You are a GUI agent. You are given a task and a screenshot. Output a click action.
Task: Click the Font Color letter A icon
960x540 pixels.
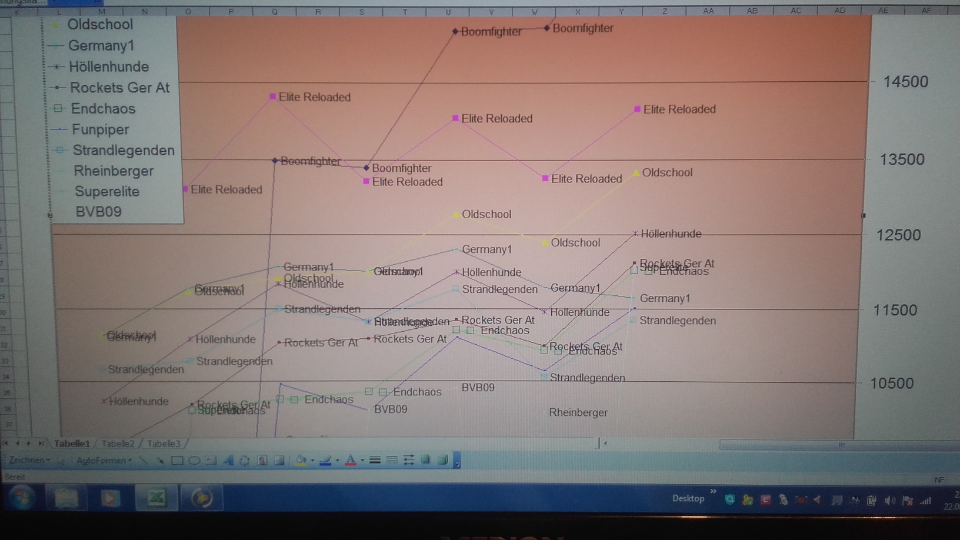click(349, 461)
